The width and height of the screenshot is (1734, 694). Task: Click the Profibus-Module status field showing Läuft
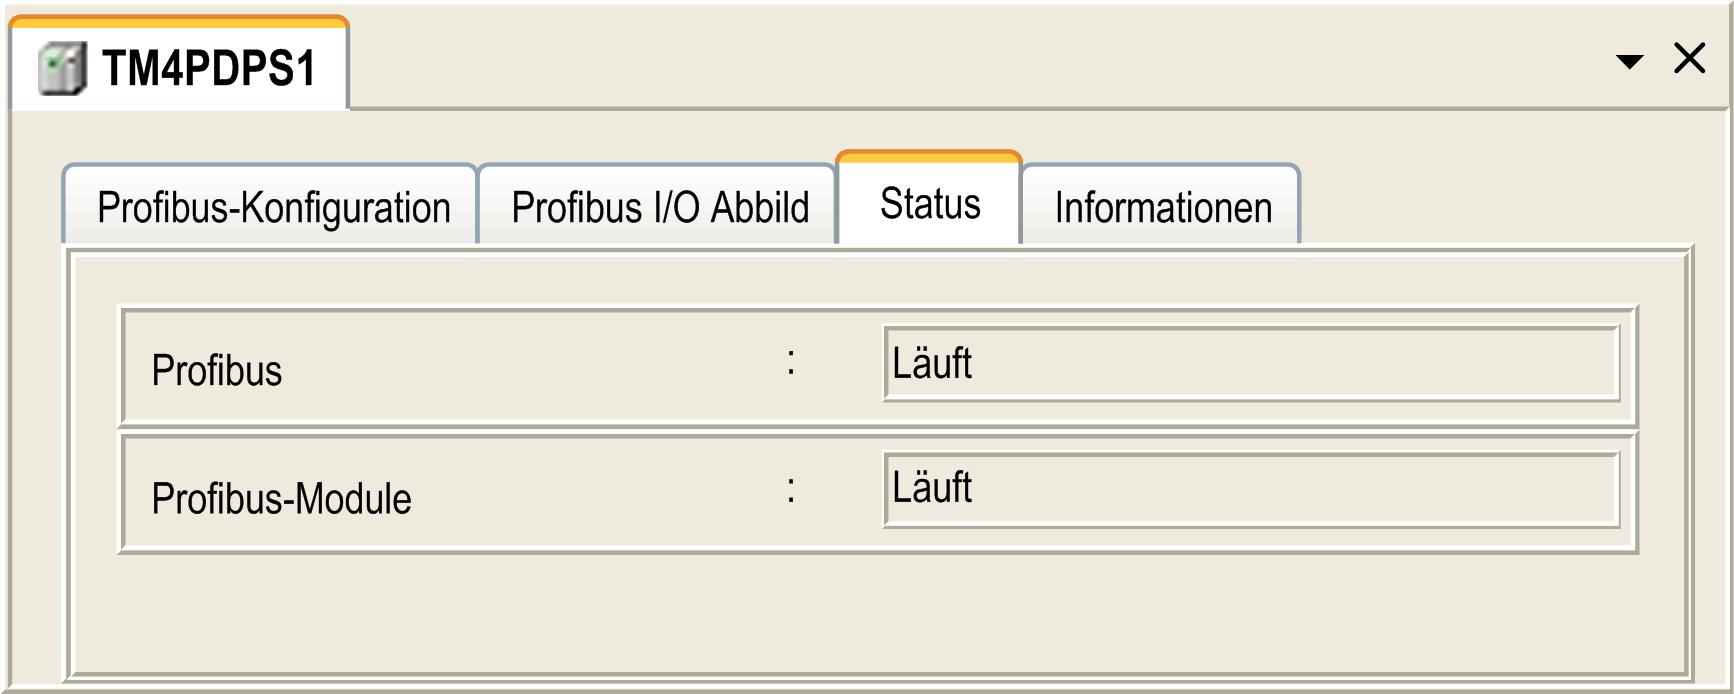[1251, 489]
